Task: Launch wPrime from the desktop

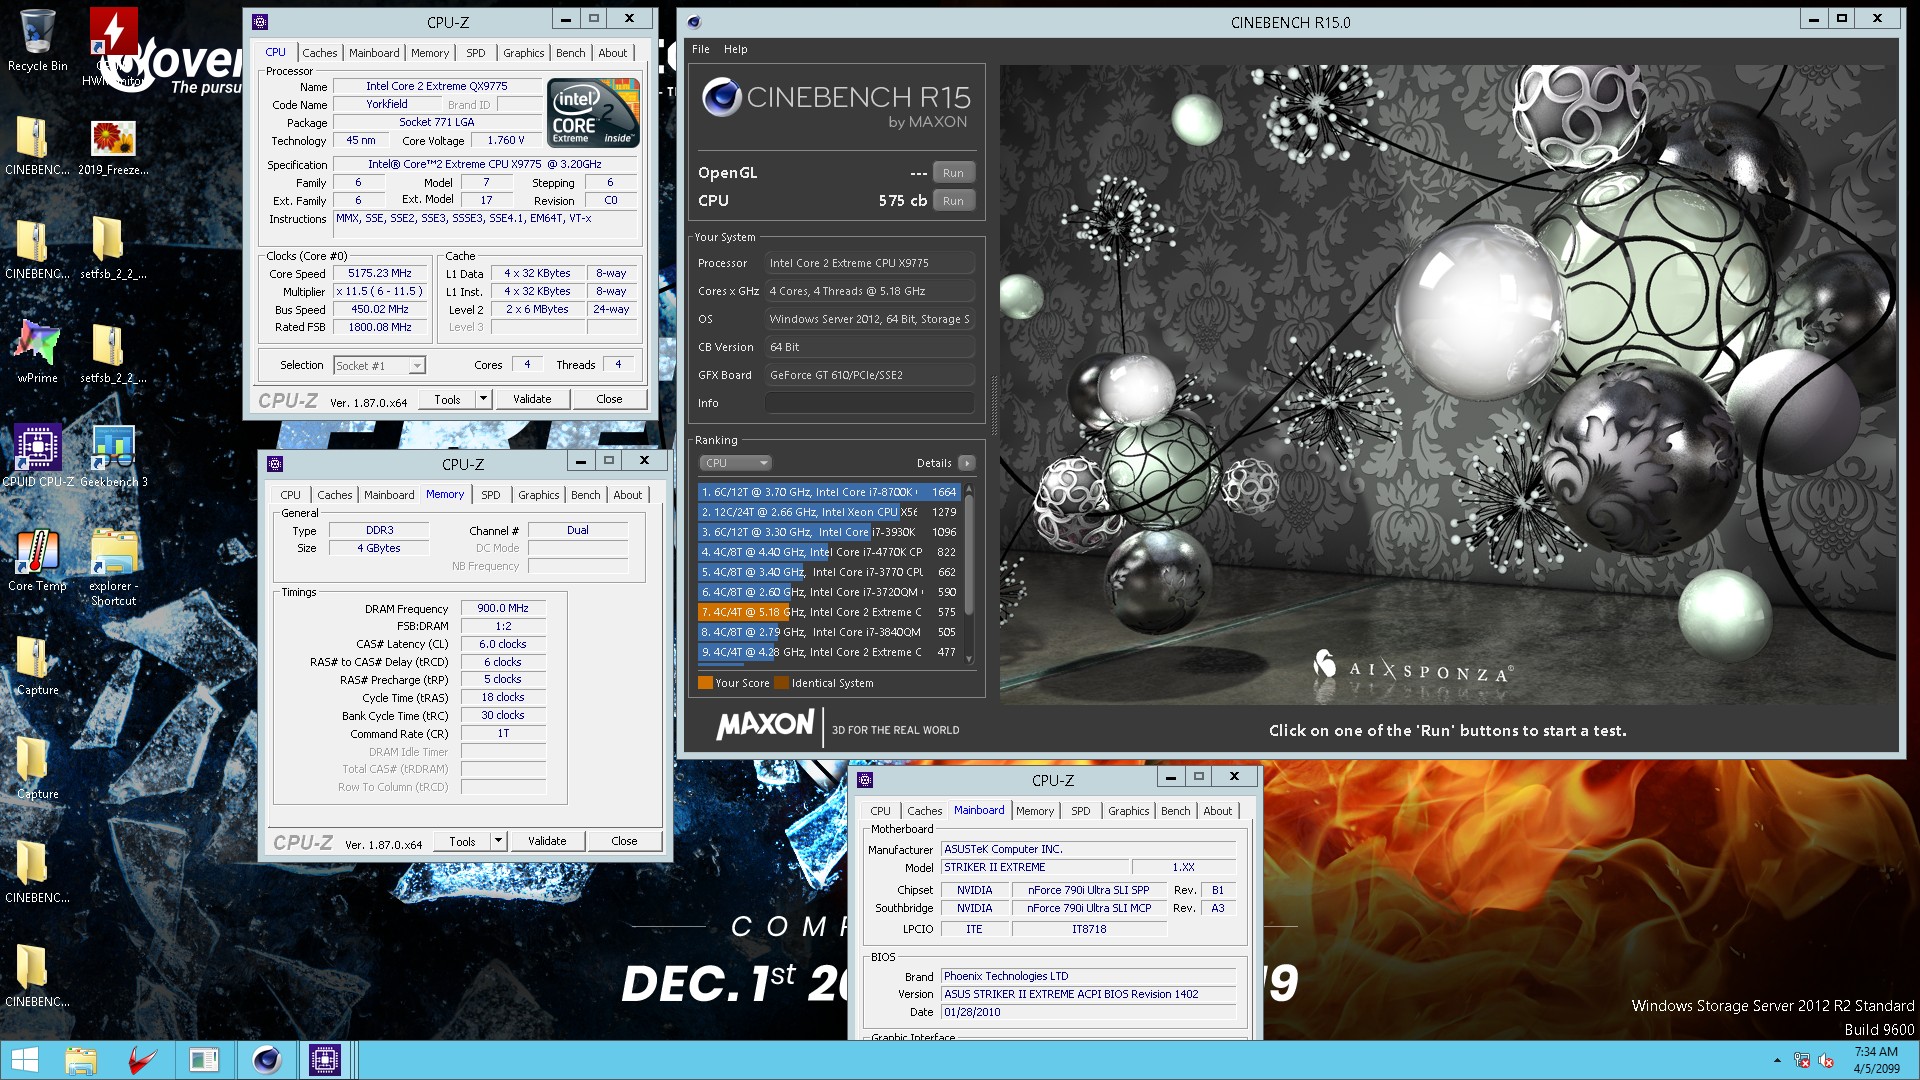Action: coord(37,352)
